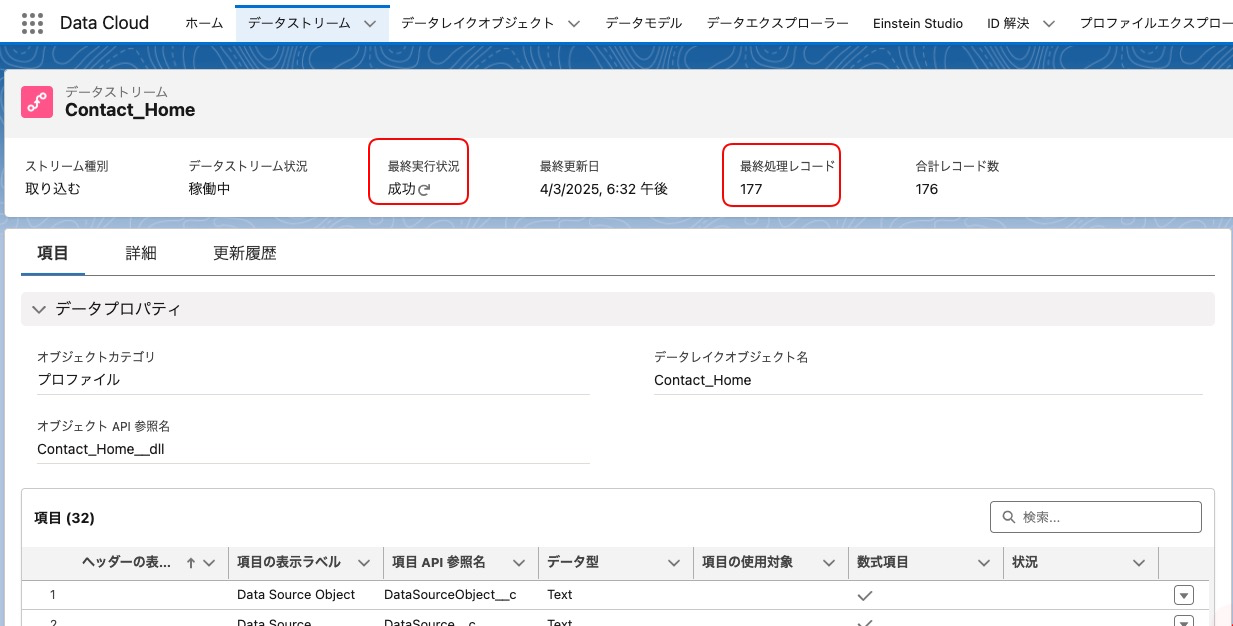
Task: Open the データストリーム navigation tab
Action: click(300, 23)
